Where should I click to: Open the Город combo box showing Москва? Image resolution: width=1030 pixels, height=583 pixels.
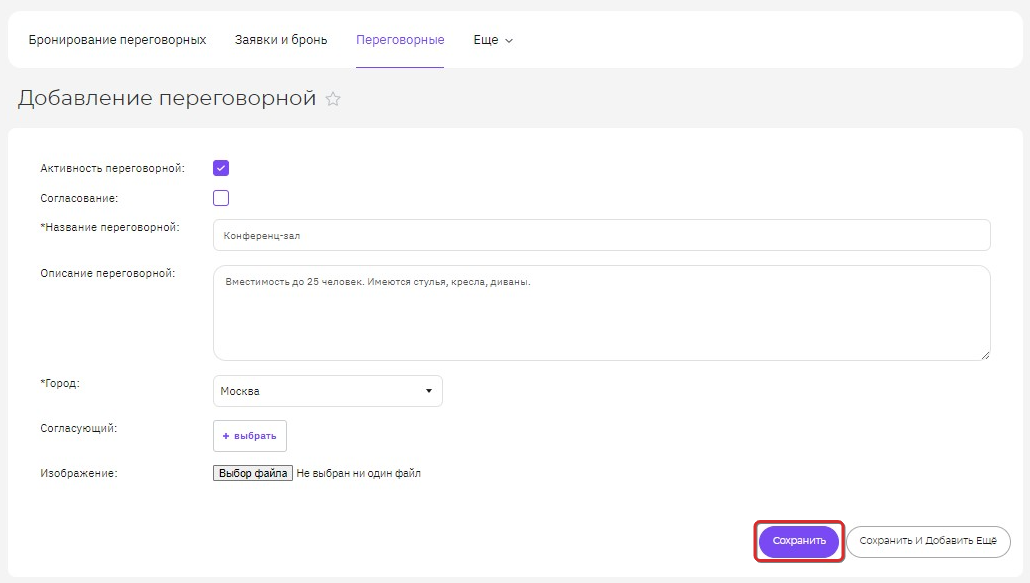(x=328, y=391)
